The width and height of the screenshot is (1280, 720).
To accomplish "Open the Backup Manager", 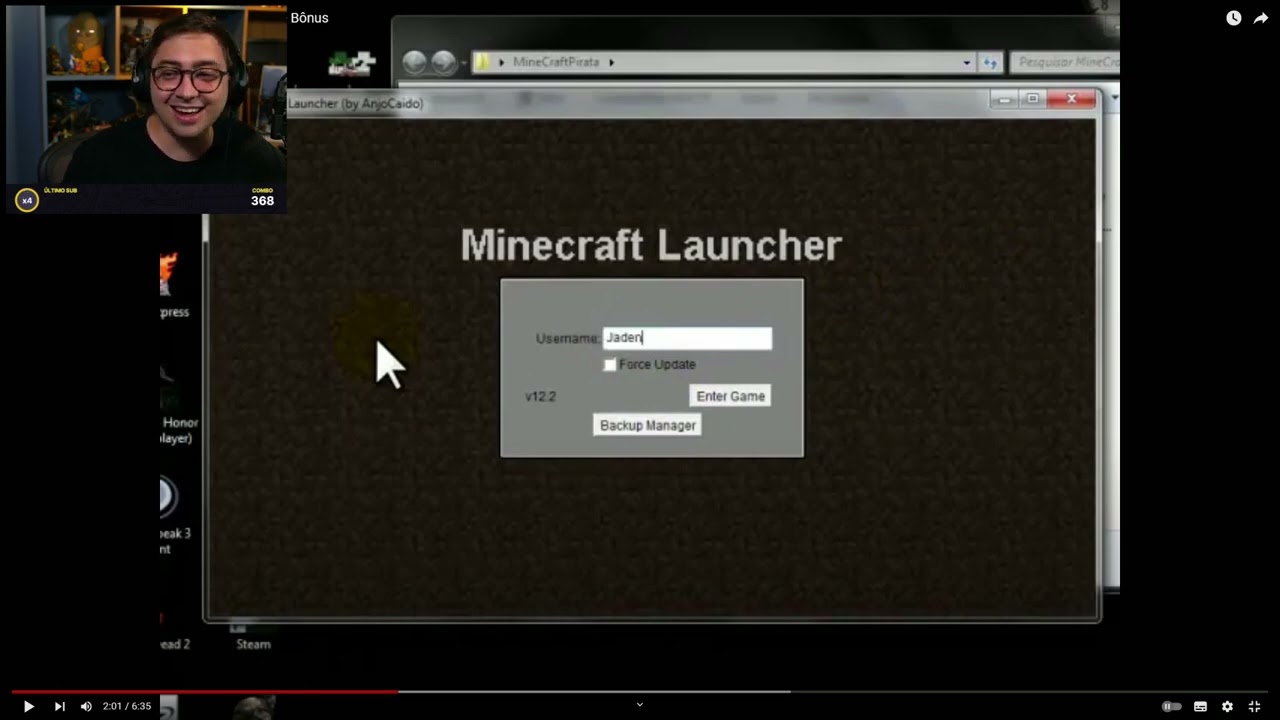I will click(x=647, y=425).
